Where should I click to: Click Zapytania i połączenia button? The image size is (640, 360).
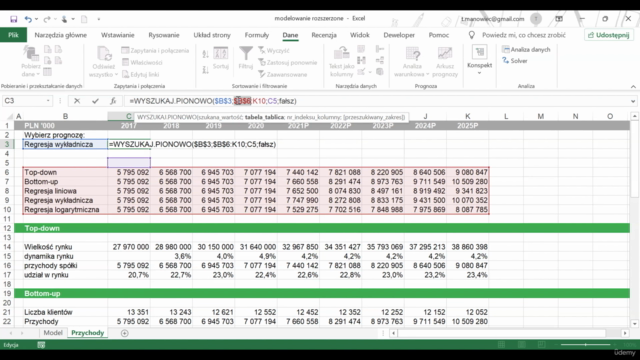(x=156, y=51)
